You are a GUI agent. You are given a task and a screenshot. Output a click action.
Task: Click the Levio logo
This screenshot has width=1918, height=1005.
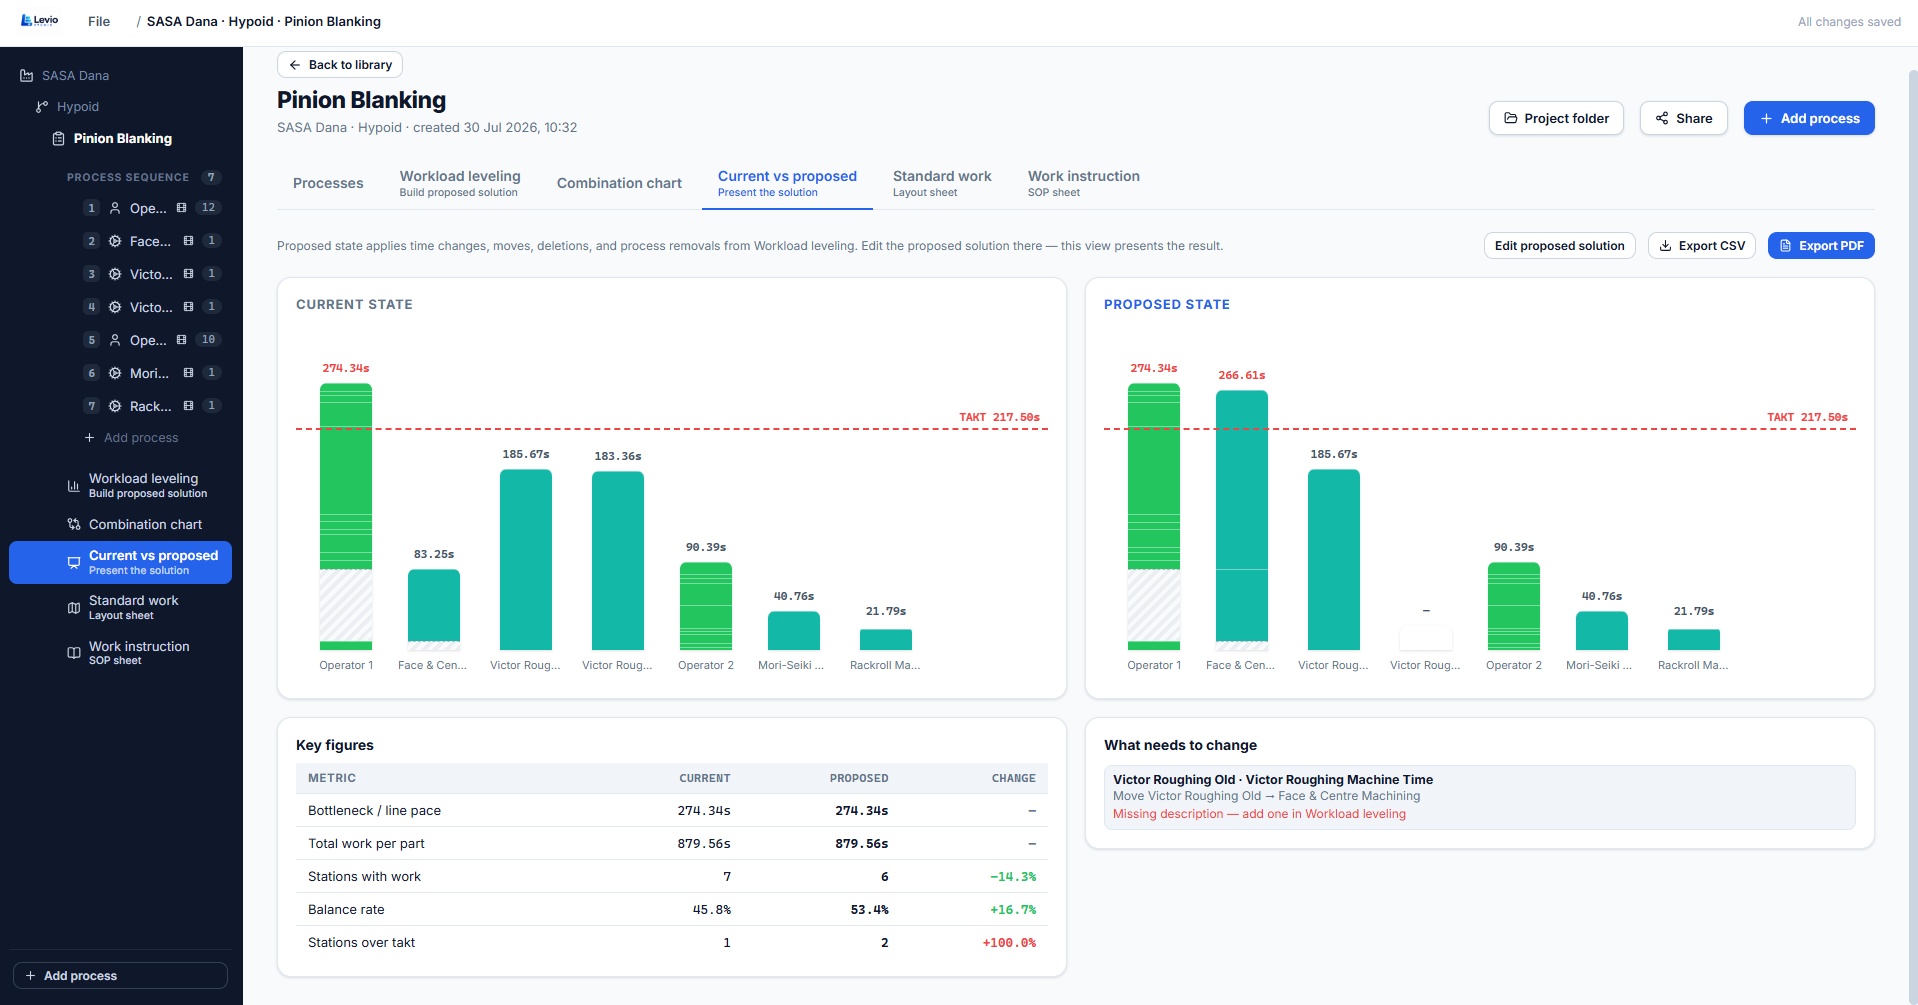(40, 21)
